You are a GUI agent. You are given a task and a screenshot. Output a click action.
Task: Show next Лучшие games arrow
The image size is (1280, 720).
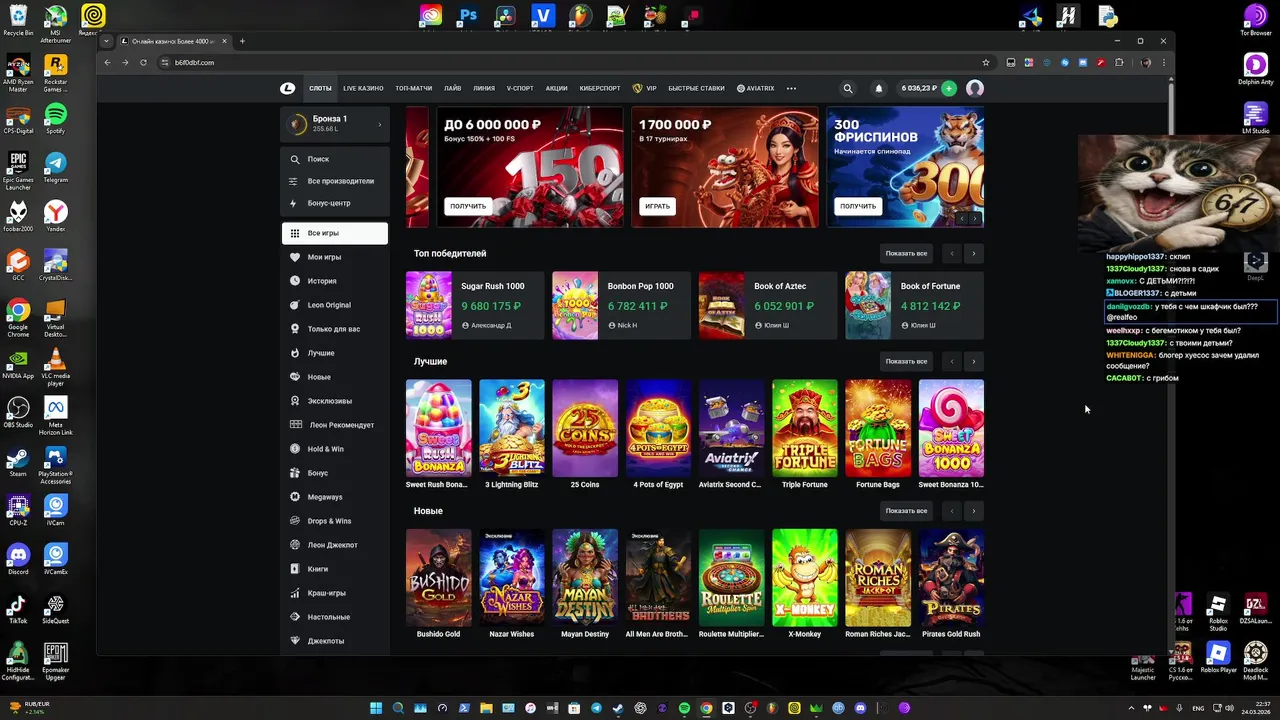(973, 361)
